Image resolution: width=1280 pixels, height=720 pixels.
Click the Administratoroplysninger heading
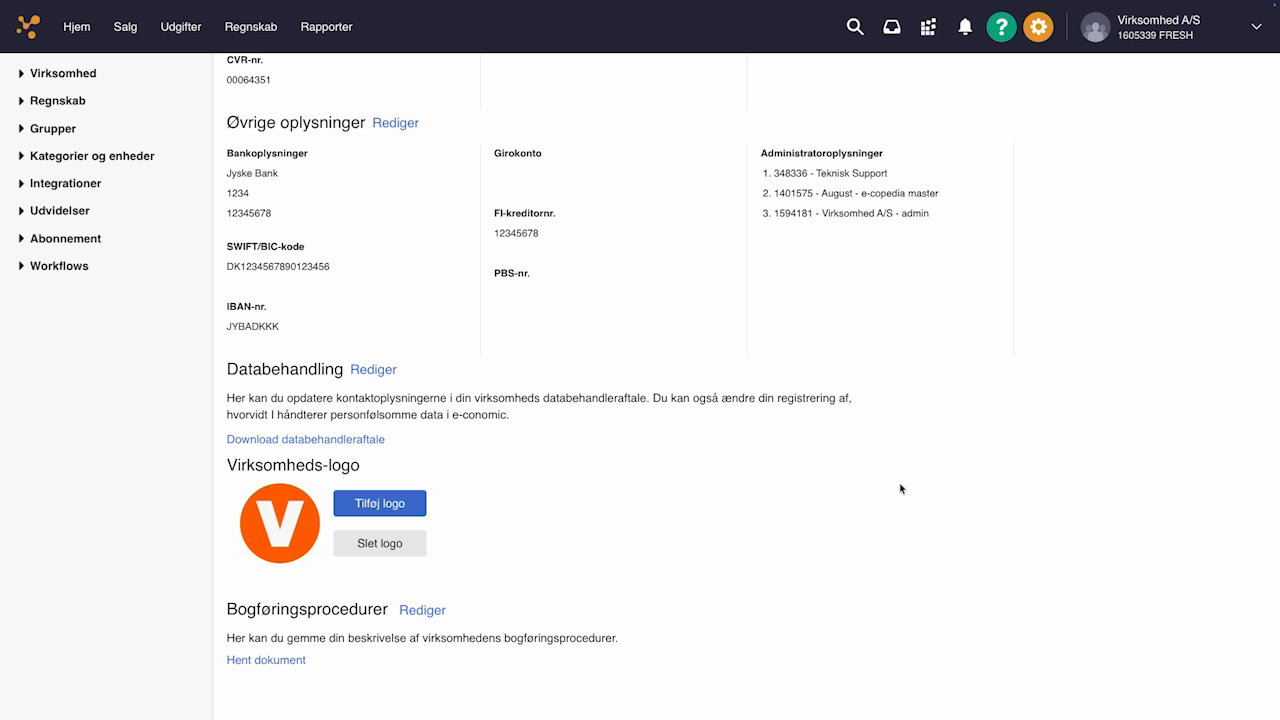pyautogui.click(x=822, y=153)
